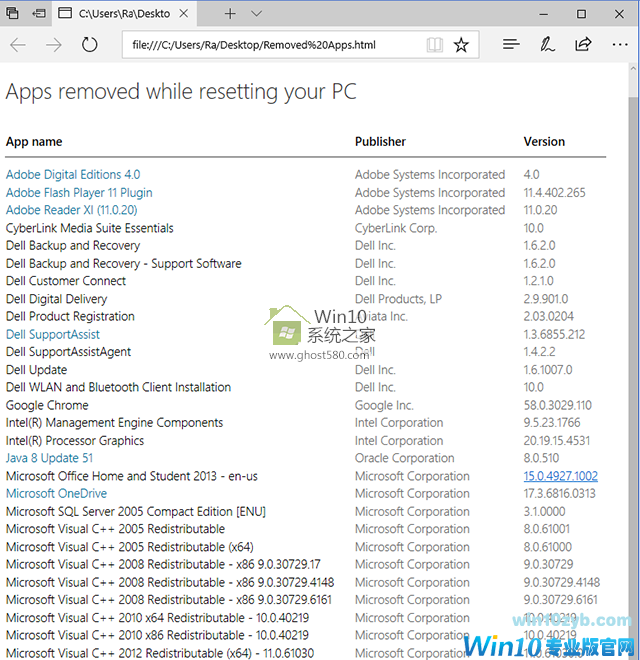Show the set-aside tabs icon
Screen dimensions: 640x660
pos(12,14)
